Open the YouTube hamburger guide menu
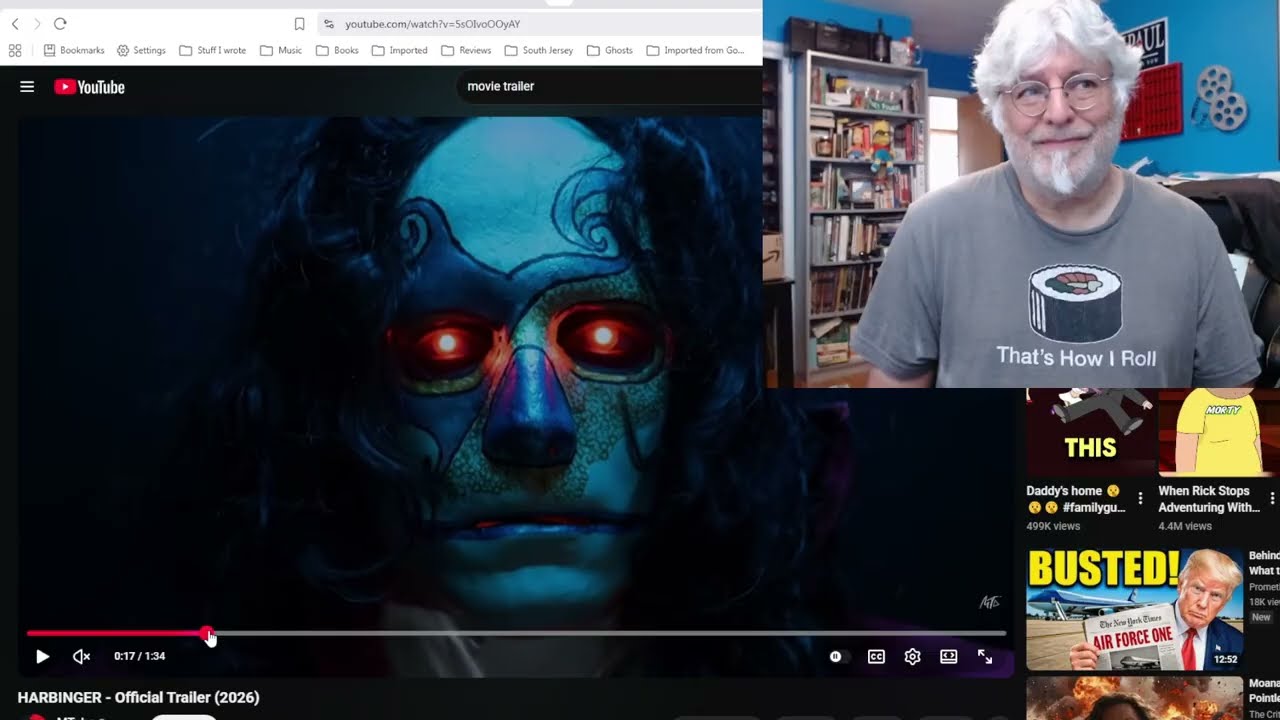Screen dimensions: 1280x720 (x=27, y=87)
